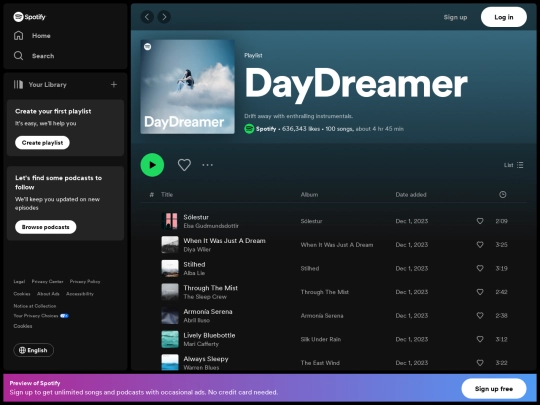Viewport: 540px width, 405px height.
Task: Open artist Alba Lie
Action: coord(194,273)
